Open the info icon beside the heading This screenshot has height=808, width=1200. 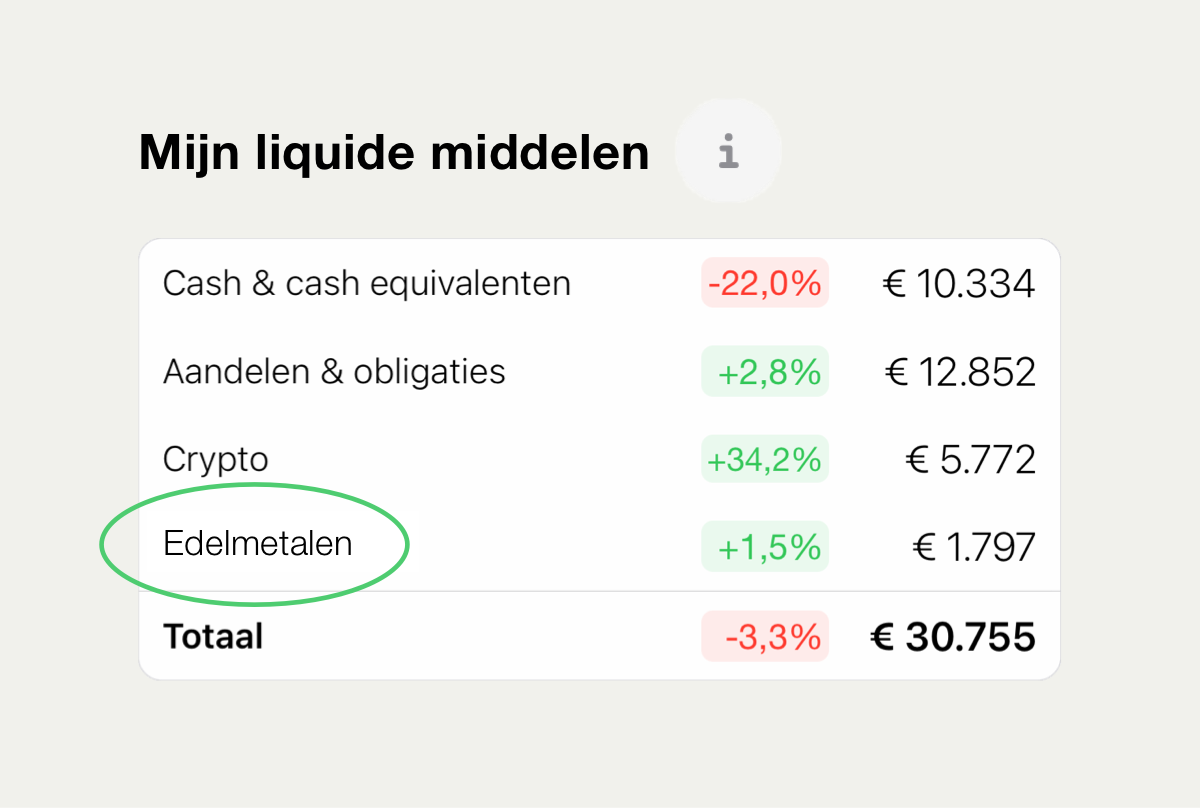coord(728,152)
